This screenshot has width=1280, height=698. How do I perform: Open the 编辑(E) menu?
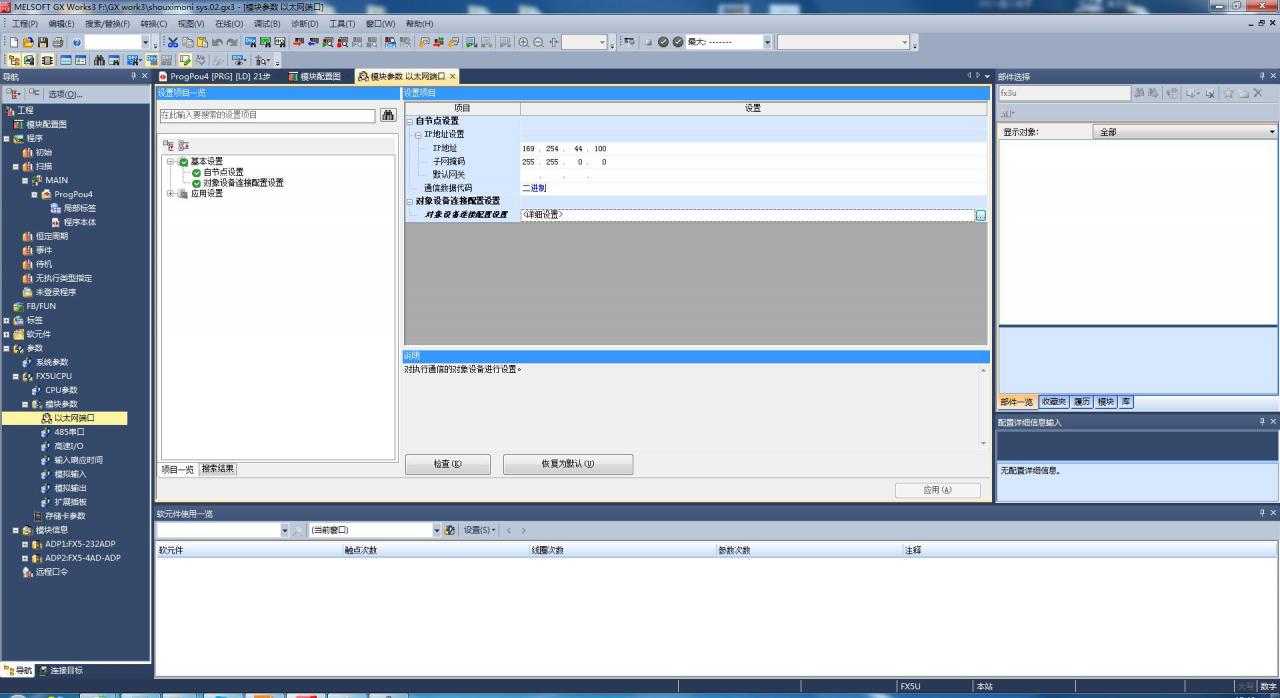(62, 23)
